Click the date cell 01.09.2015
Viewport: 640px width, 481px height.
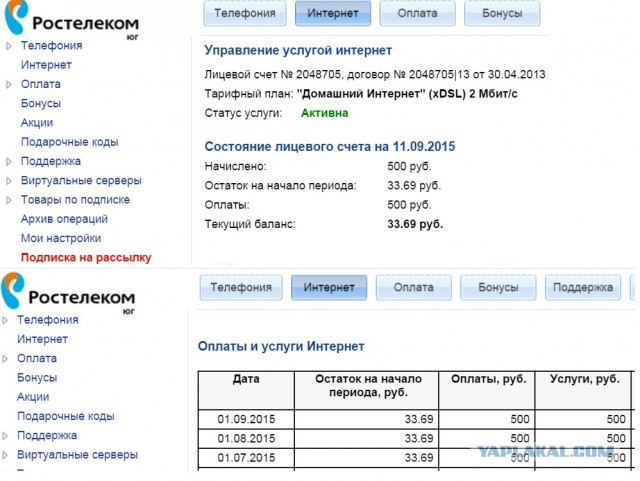point(246,419)
